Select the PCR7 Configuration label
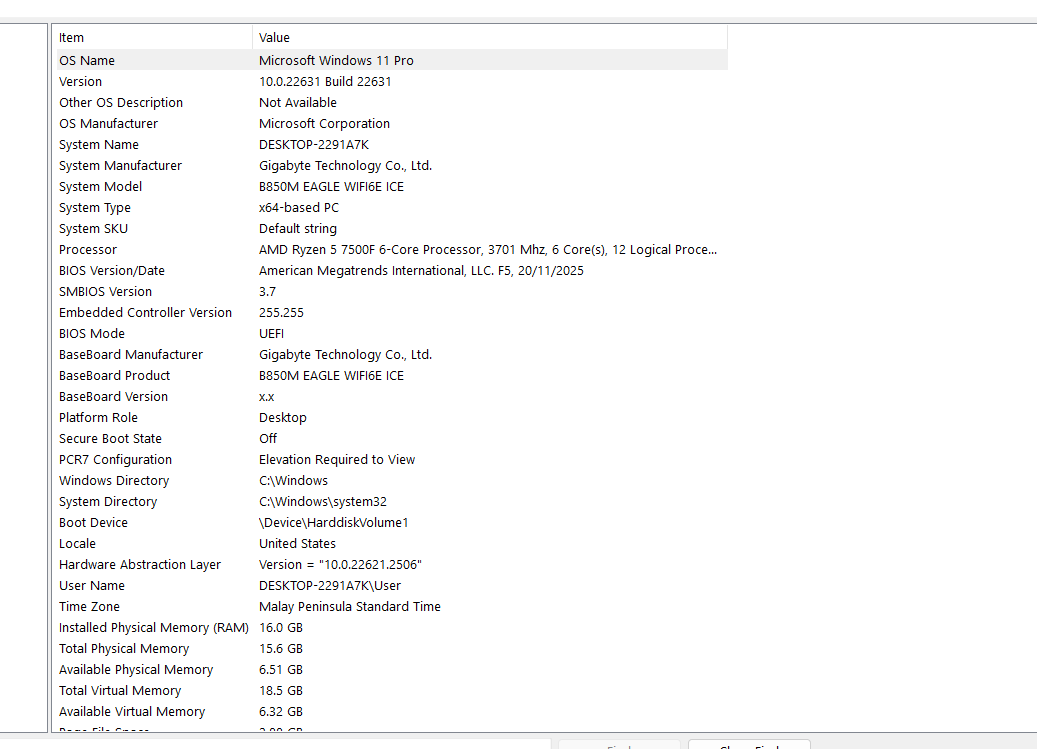The image size is (1037, 749). click(x=115, y=460)
